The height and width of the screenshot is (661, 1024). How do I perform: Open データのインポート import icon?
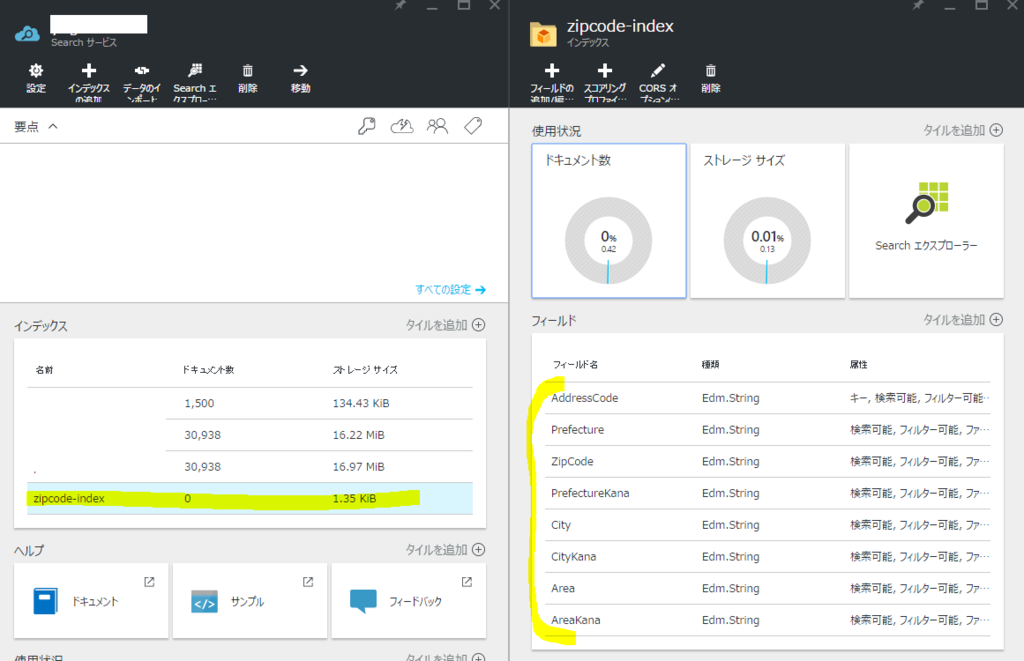(142, 71)
